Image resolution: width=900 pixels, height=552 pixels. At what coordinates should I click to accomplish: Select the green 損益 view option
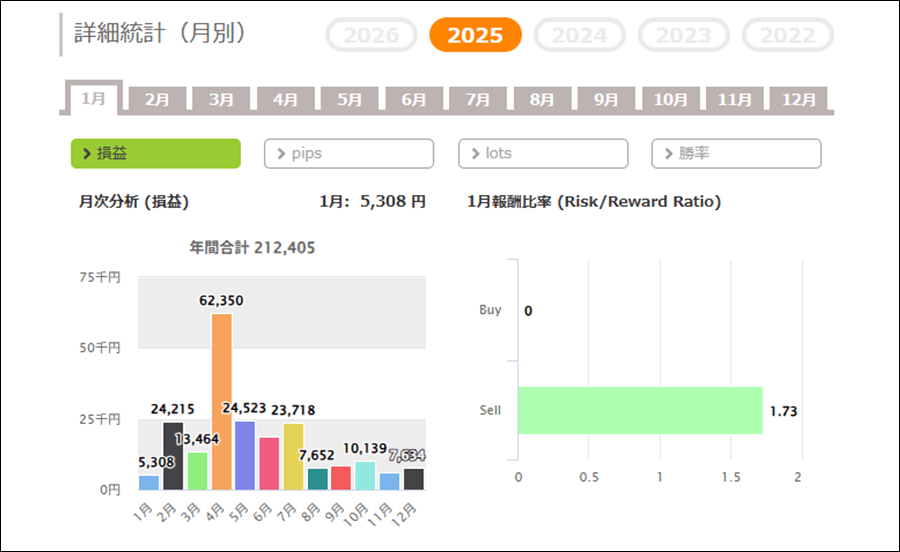click(x=156, y=154)
